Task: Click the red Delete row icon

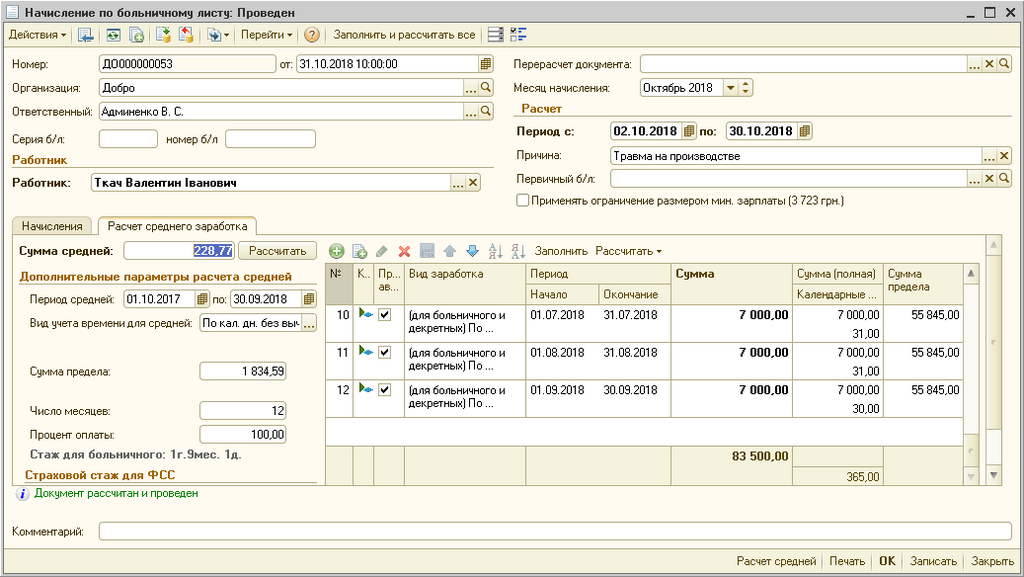Action: tap(405, 251)
